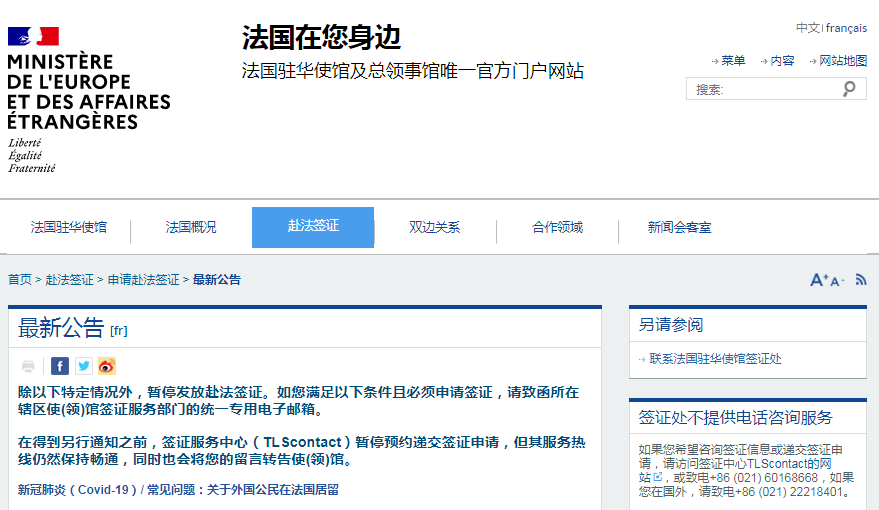Share the page on Twitter

point(84,366)
